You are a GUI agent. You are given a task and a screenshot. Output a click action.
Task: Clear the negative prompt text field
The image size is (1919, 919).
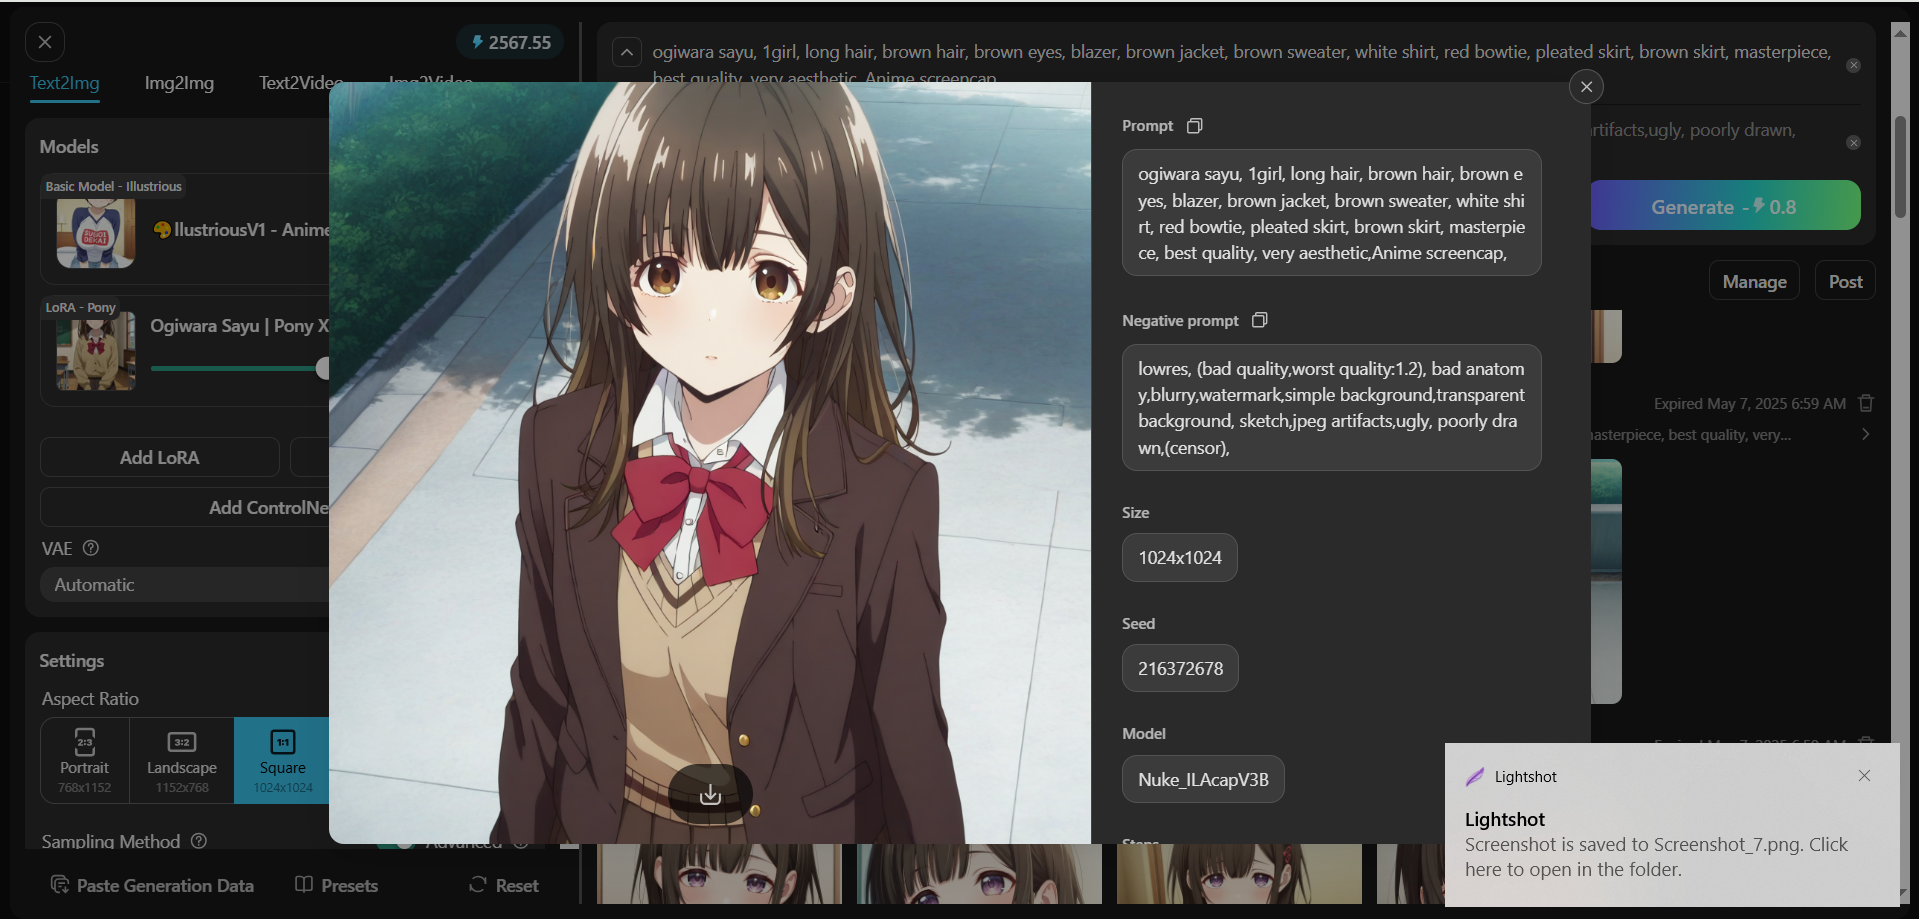(x=1853, y=143)
